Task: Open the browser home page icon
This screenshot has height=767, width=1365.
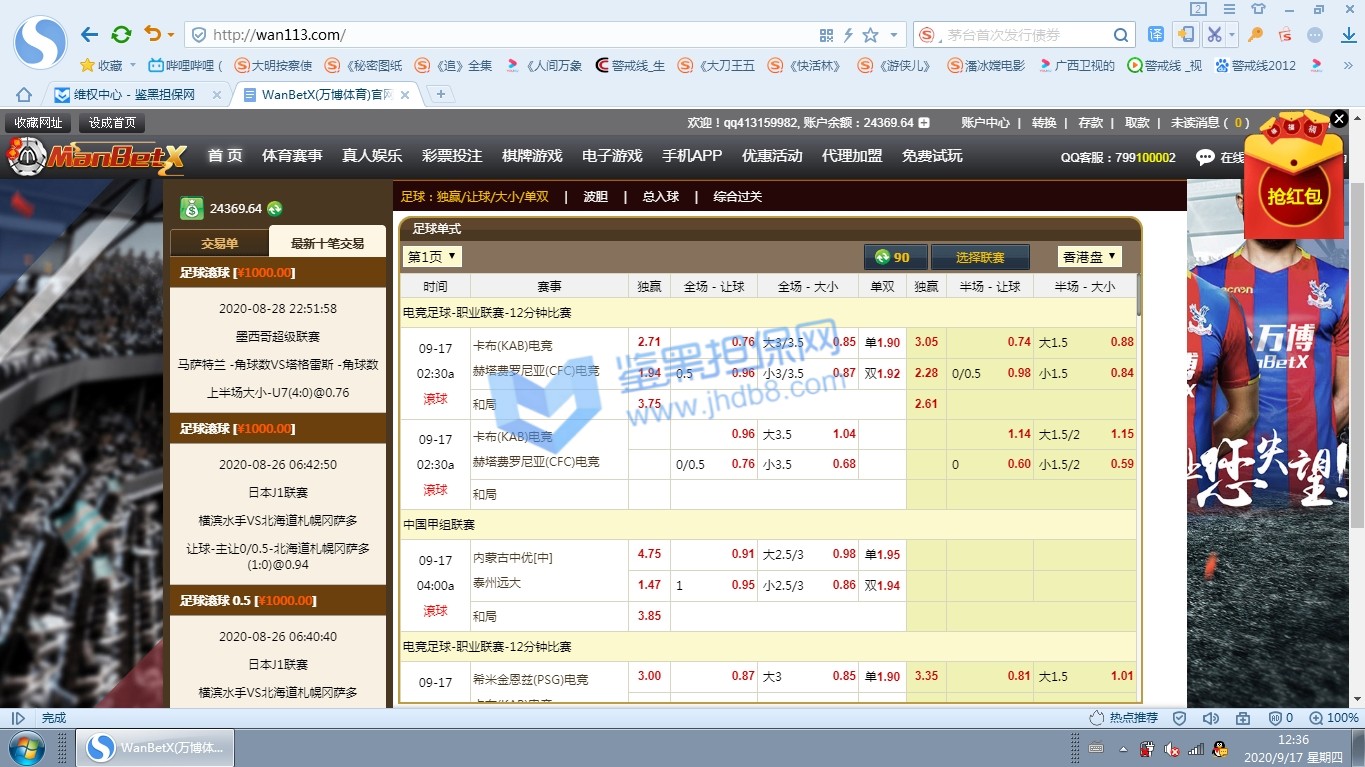Action: (24, 95)
